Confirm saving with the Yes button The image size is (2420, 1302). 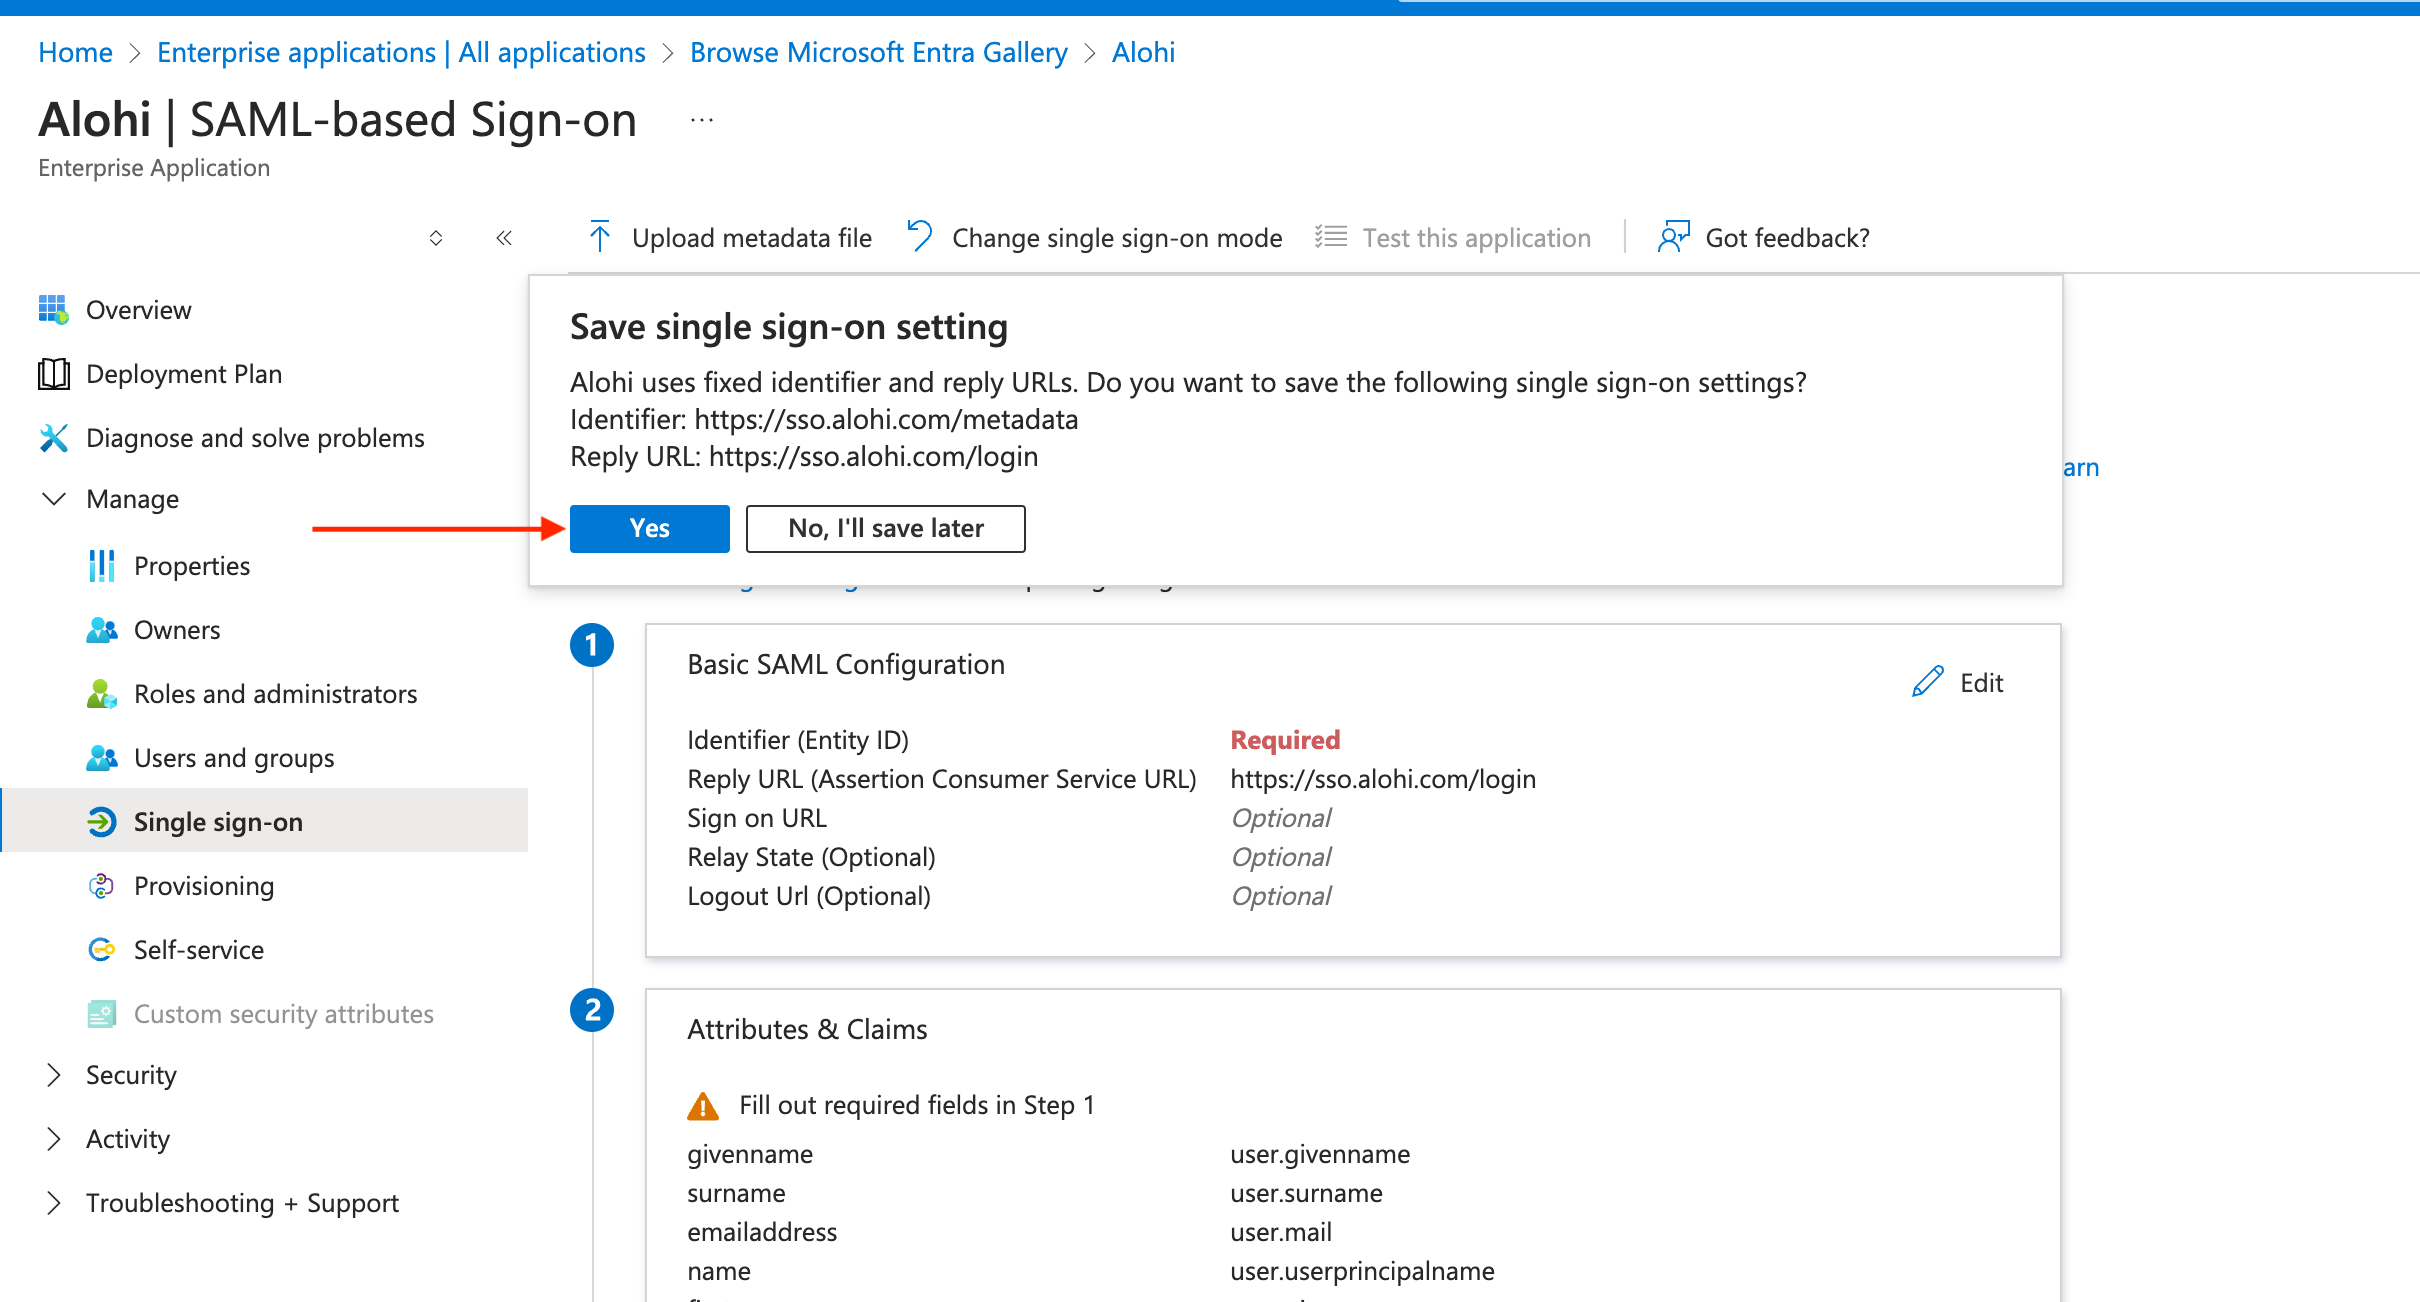click(x=650, y=528)
